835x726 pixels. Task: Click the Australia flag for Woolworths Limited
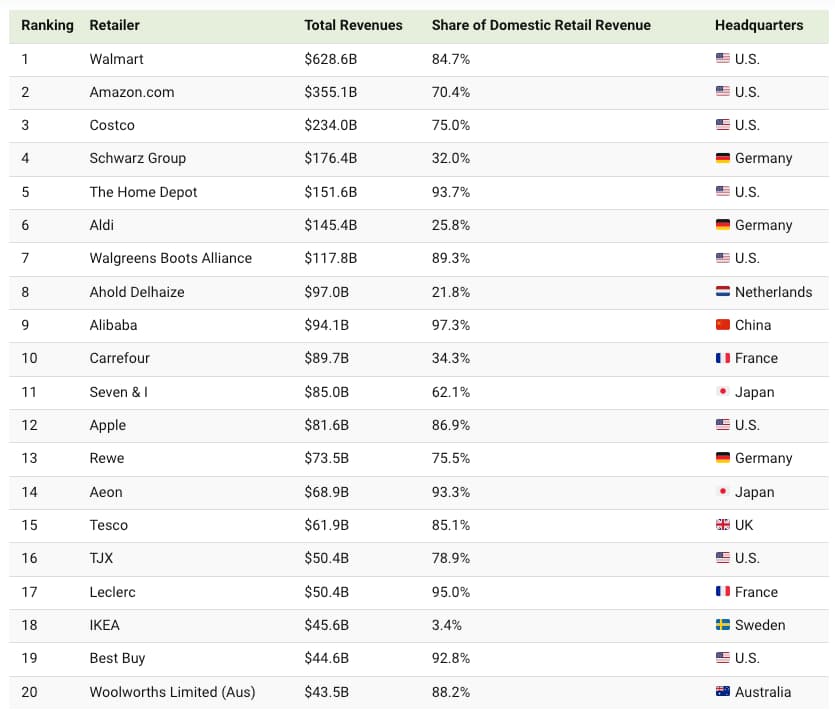click(722, 692)
